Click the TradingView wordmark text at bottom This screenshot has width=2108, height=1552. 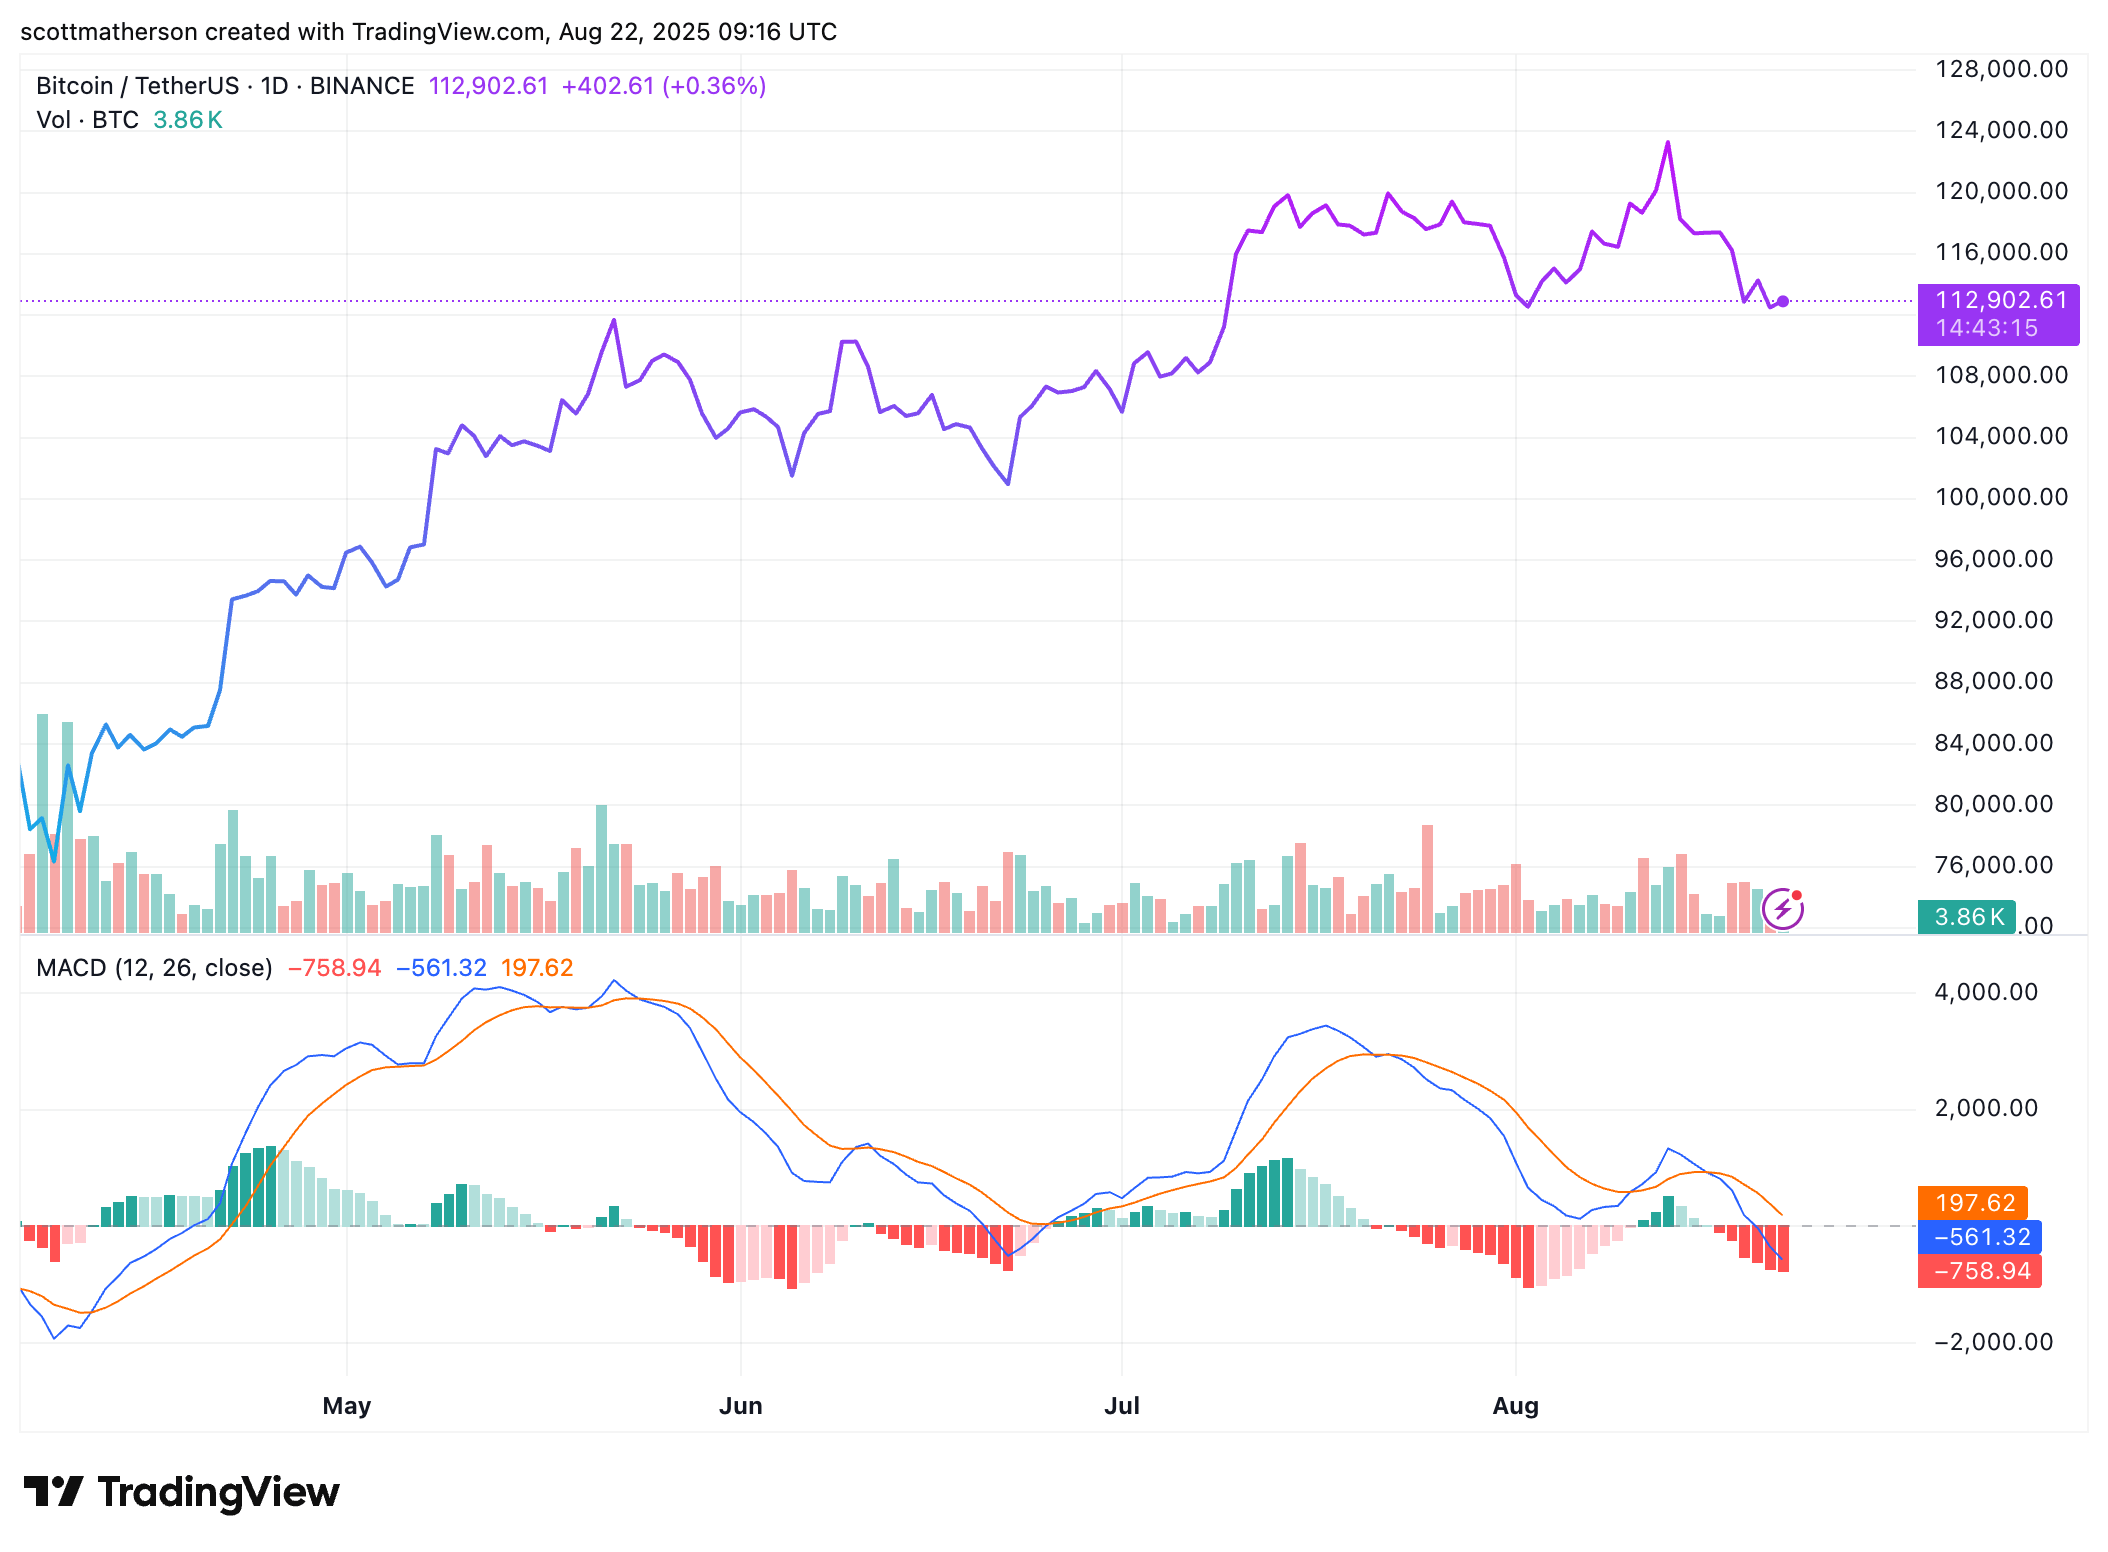pyautogui.click(x=218, y=1491)
